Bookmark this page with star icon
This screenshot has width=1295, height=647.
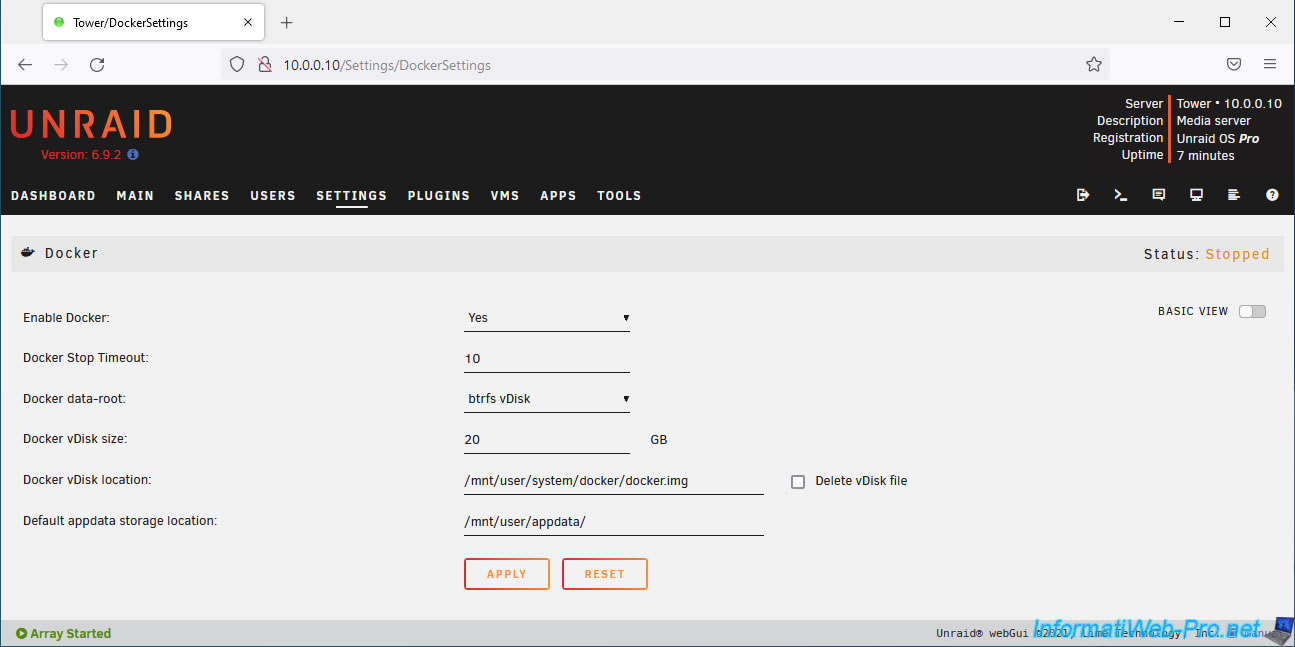tap(1094, 64)
